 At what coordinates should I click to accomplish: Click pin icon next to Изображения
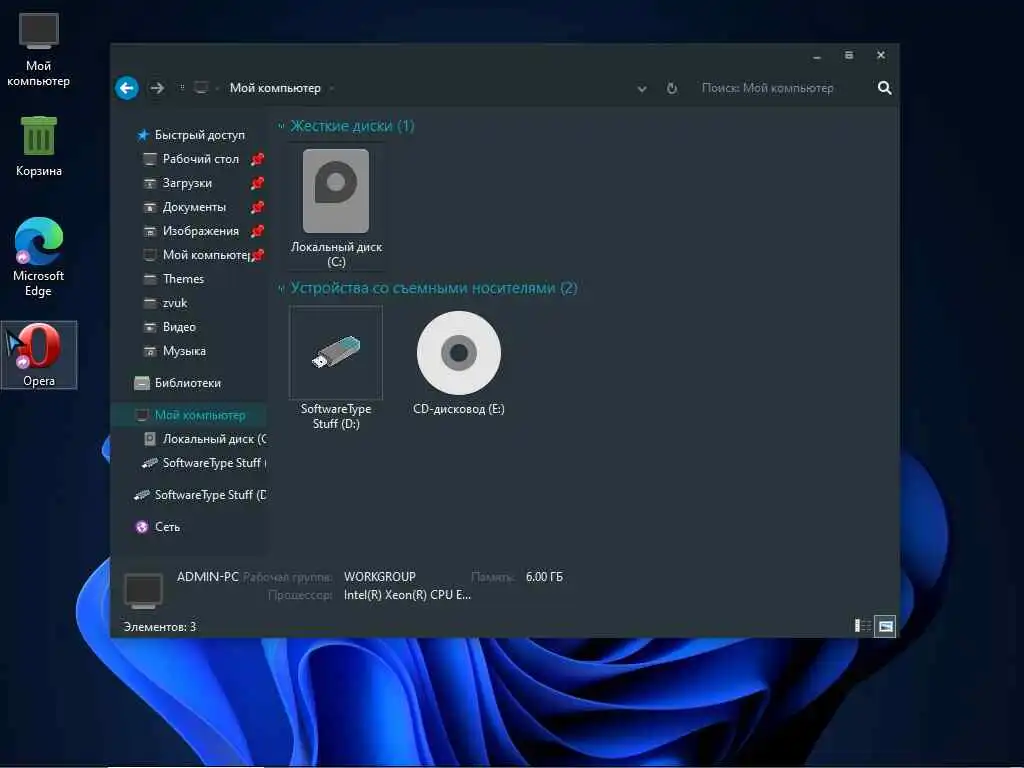click(x=258, y=231)
